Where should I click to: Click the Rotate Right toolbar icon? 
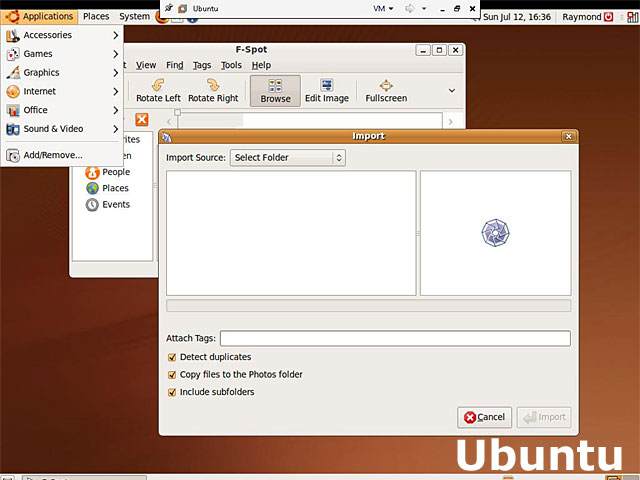pyautogui.click(x=213, y=90)
